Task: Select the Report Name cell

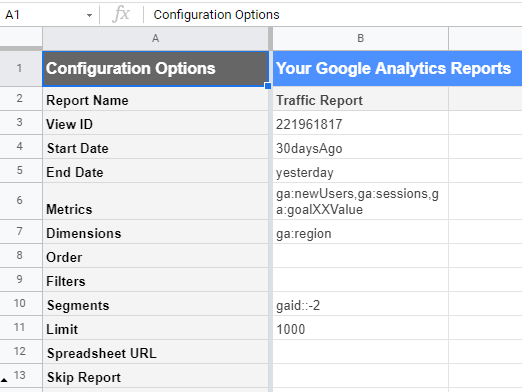Action: [x=155, y=99]
